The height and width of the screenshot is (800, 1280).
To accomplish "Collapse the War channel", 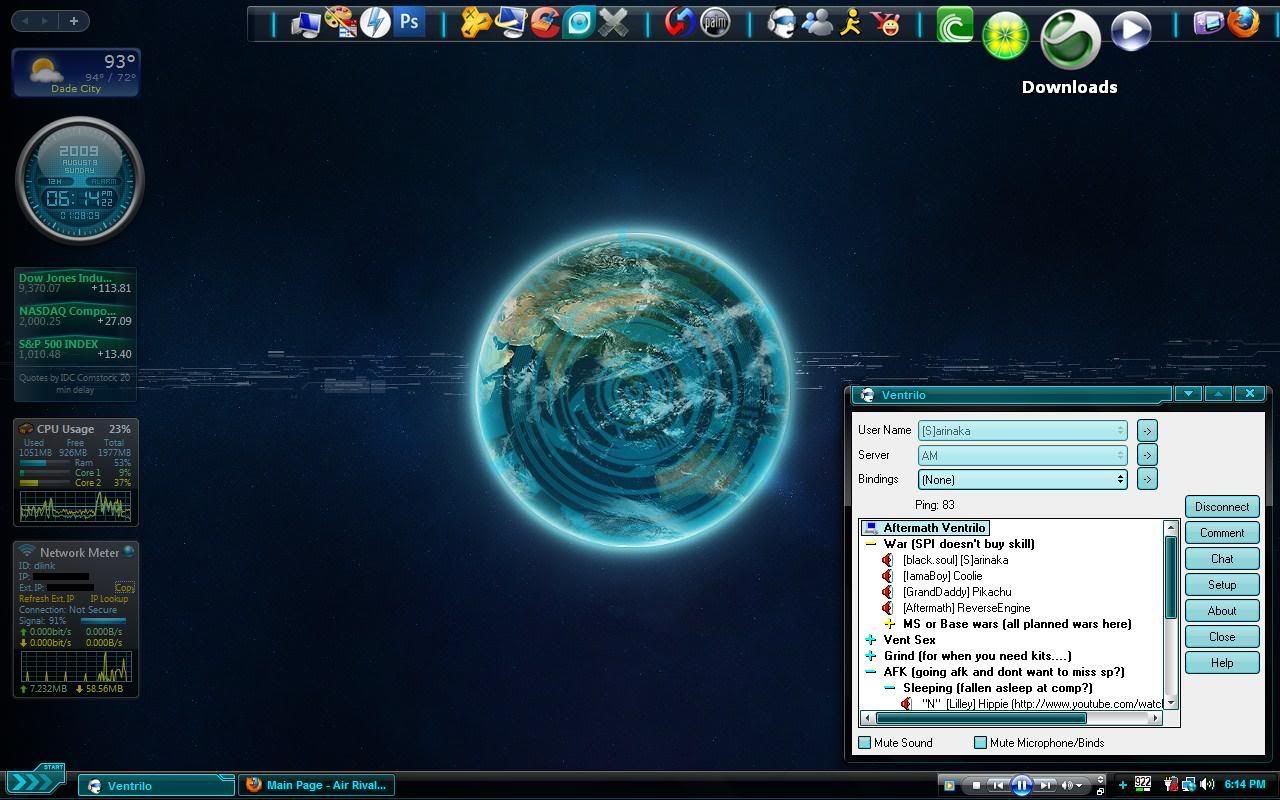I will point(871,544).
